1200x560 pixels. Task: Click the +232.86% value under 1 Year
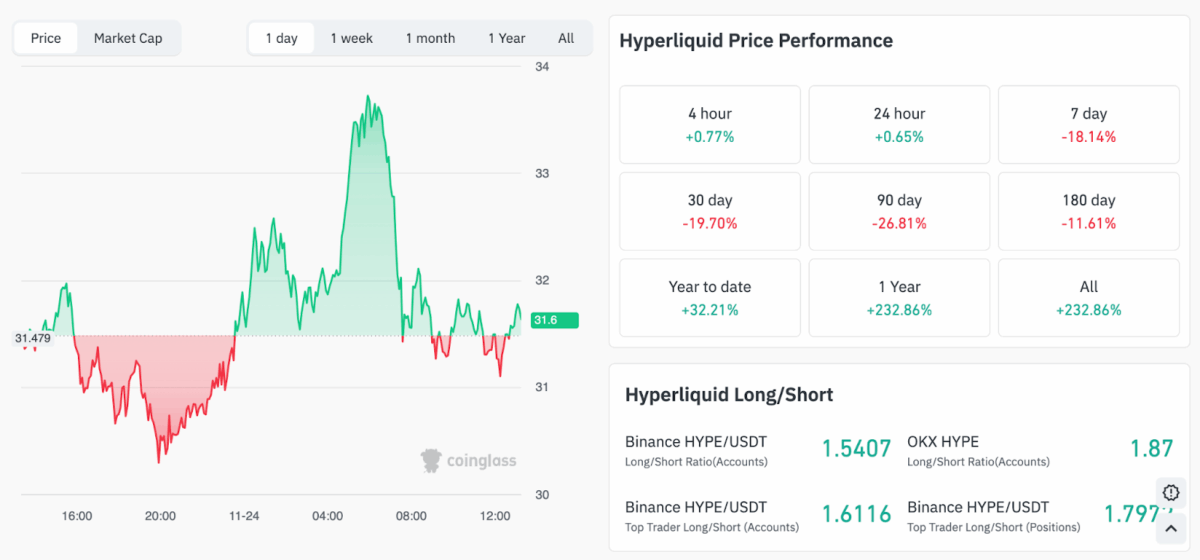pyautogui.click(x=899, y=310)
